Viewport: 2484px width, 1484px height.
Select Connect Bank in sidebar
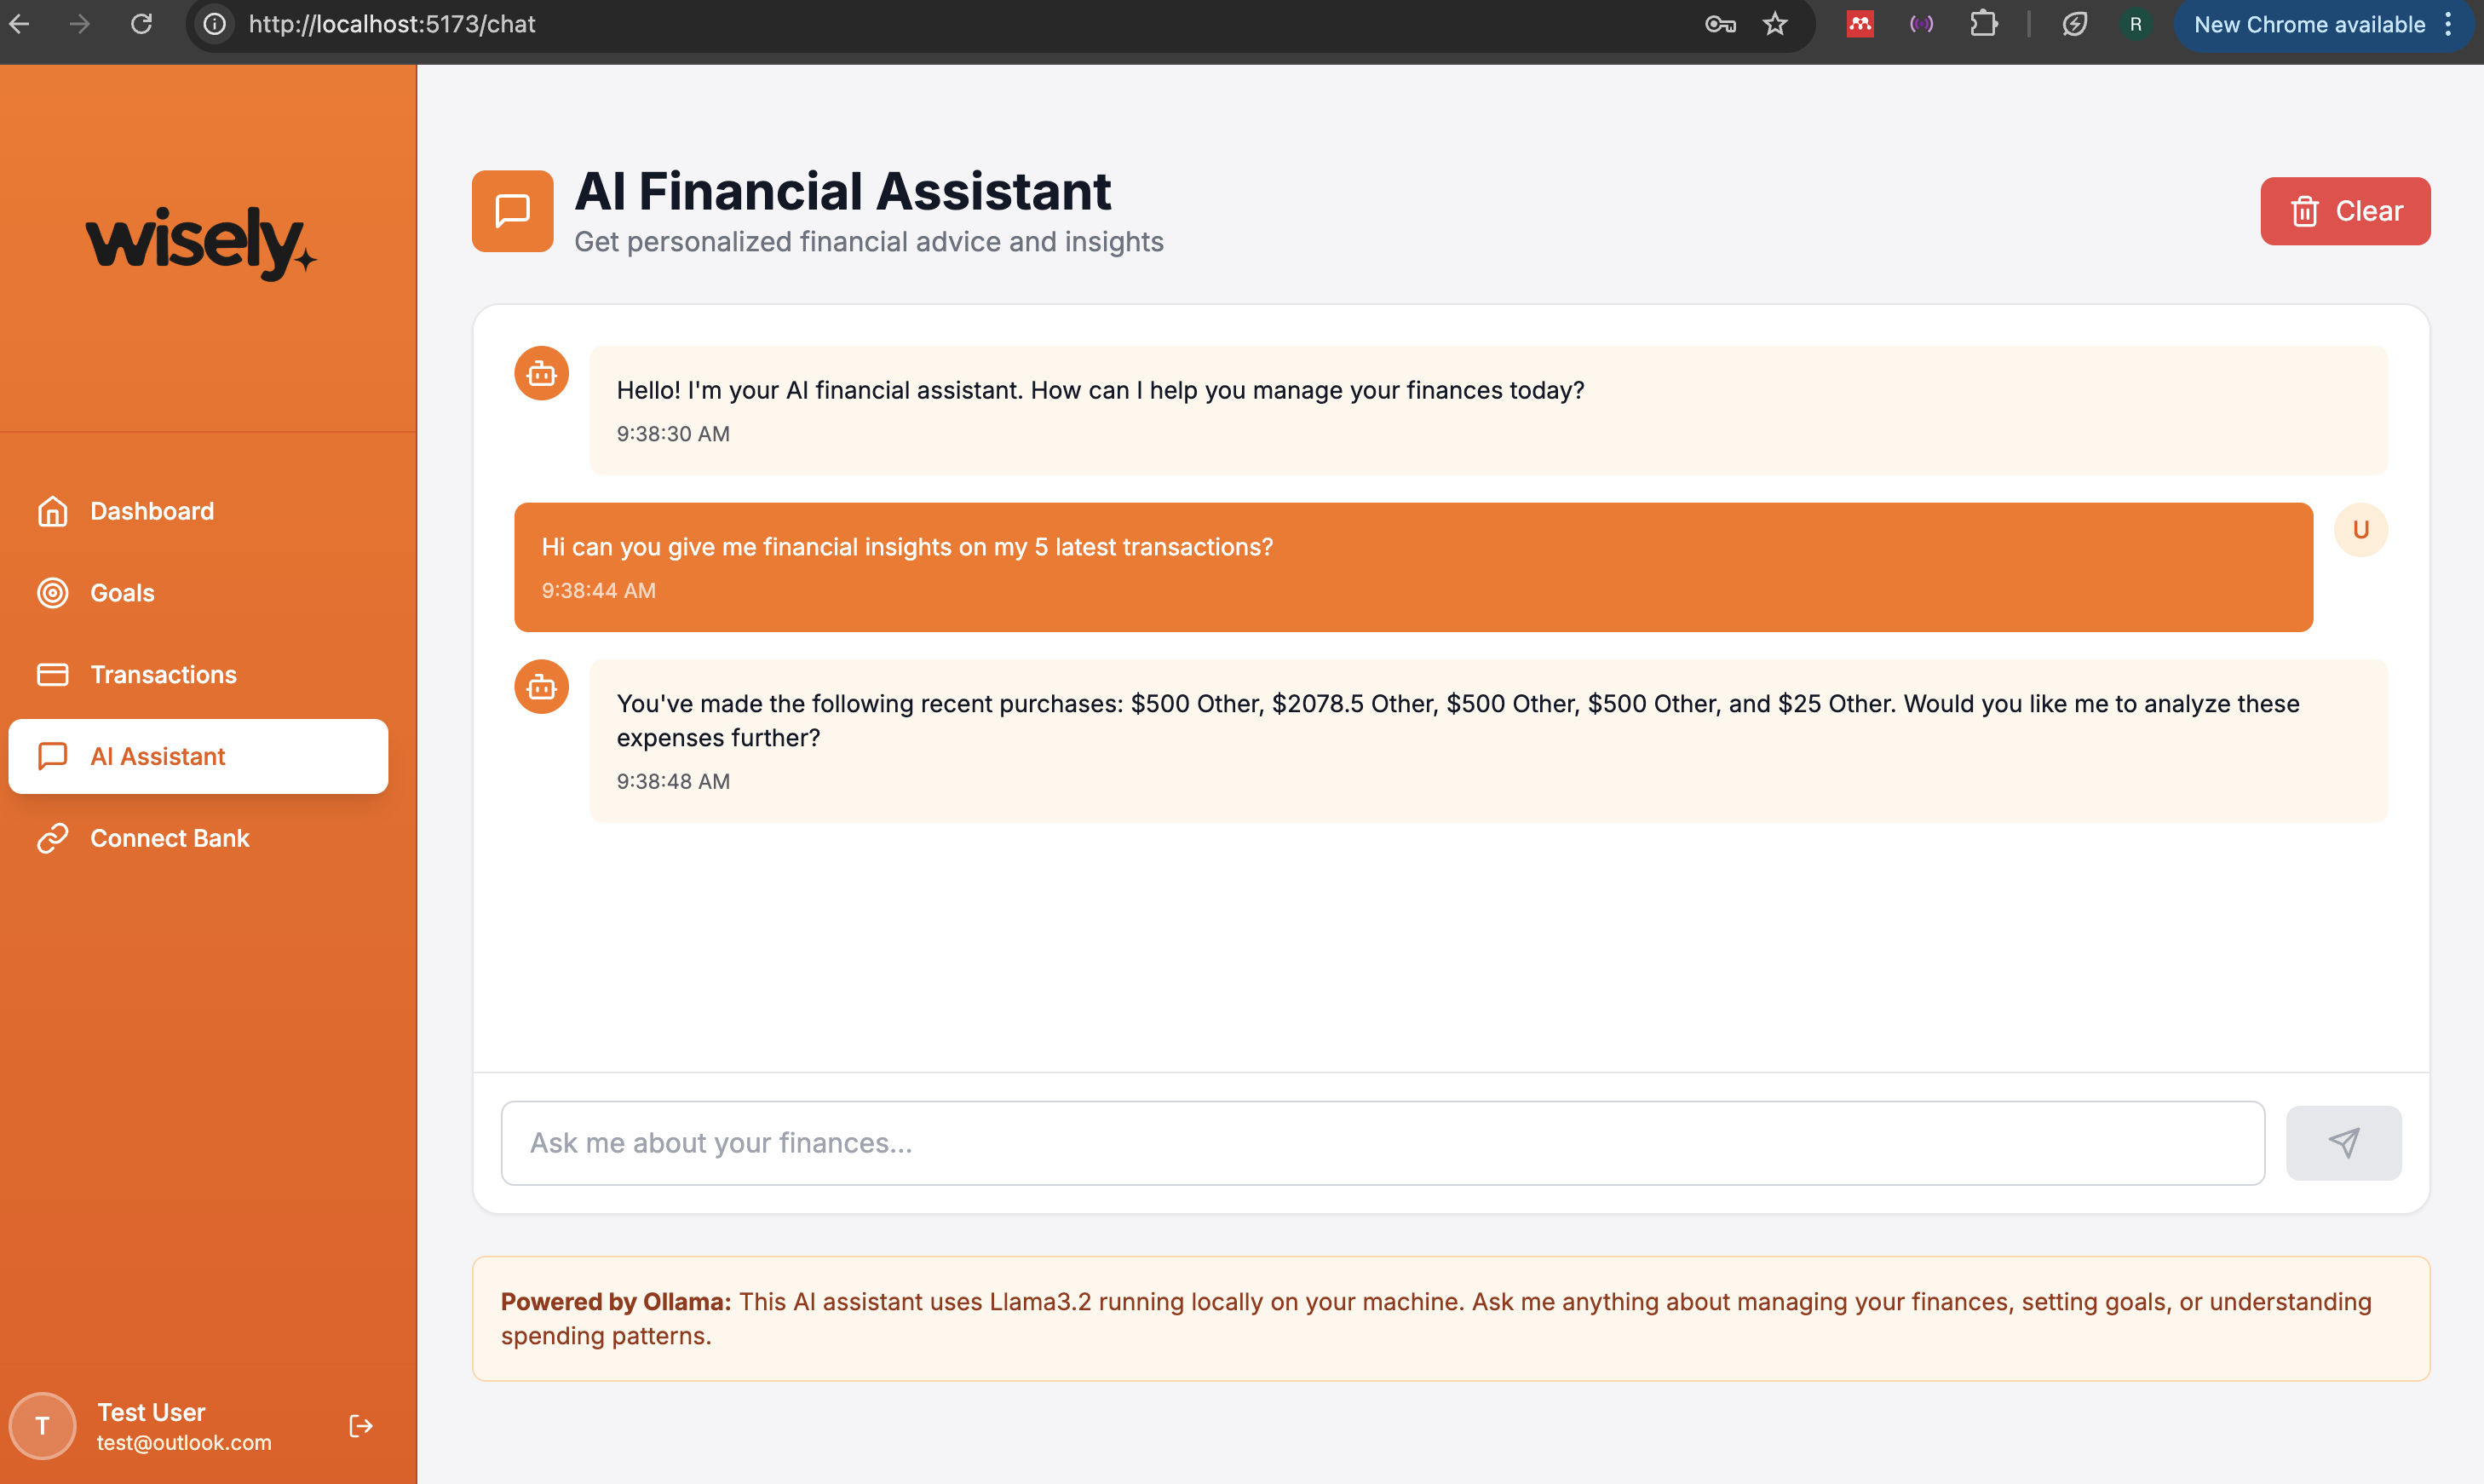[x=169, y=838]
